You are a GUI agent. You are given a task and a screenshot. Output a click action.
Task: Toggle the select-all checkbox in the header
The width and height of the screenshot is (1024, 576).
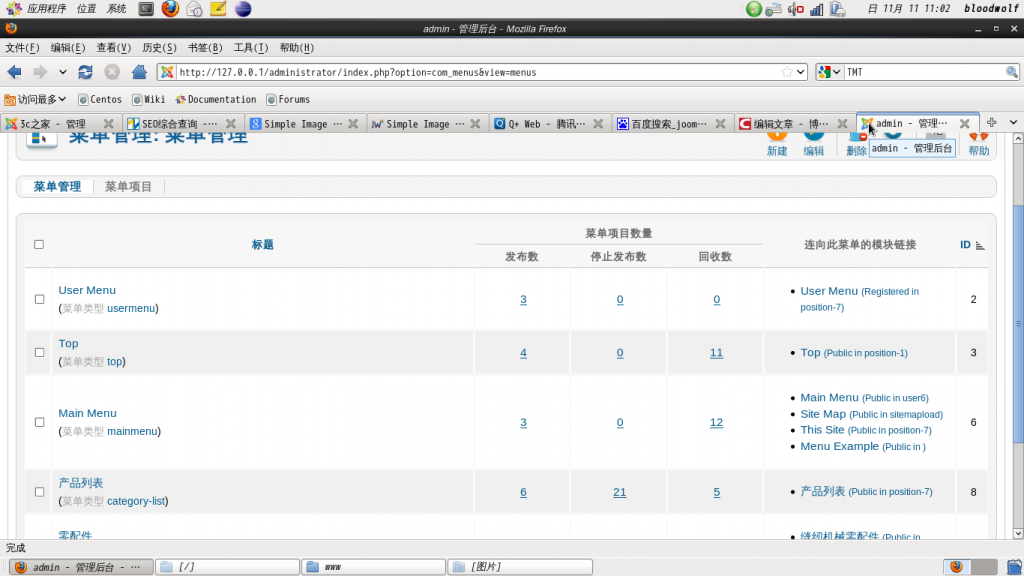[x=39, y=244]
